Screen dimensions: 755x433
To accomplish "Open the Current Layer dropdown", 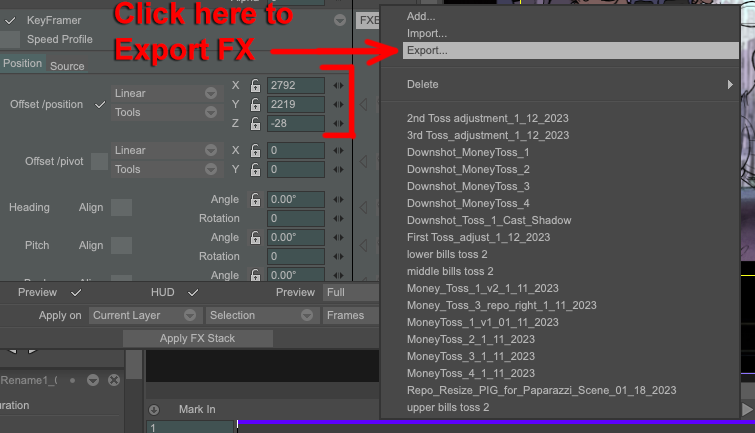I will [144, 315].
